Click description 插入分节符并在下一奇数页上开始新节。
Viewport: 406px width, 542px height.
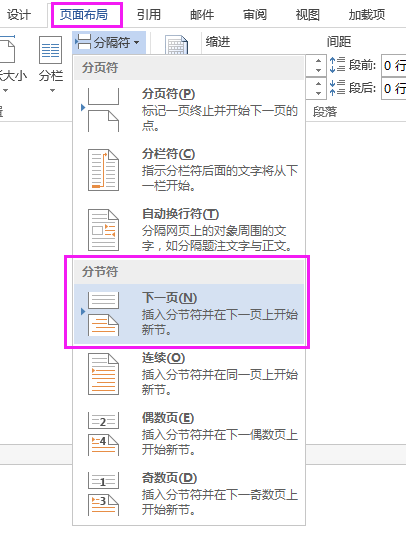tap(220, 503)
